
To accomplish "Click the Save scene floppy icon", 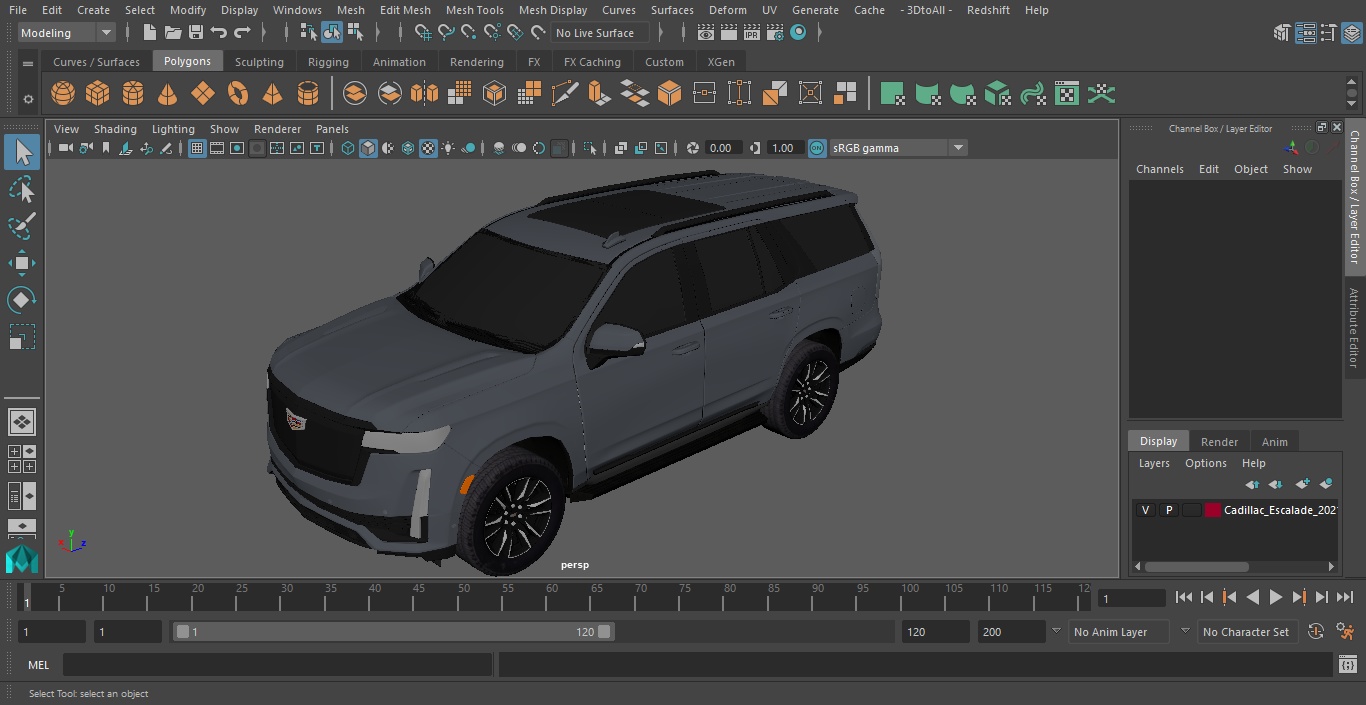I will [196, 33].
